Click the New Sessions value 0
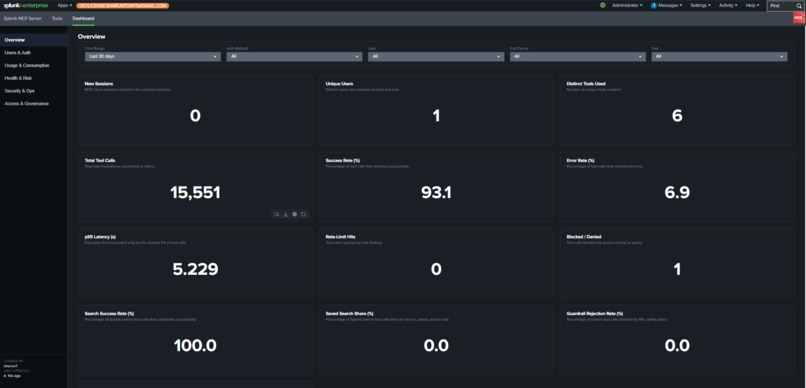The image size is (806, 388). 195,116
